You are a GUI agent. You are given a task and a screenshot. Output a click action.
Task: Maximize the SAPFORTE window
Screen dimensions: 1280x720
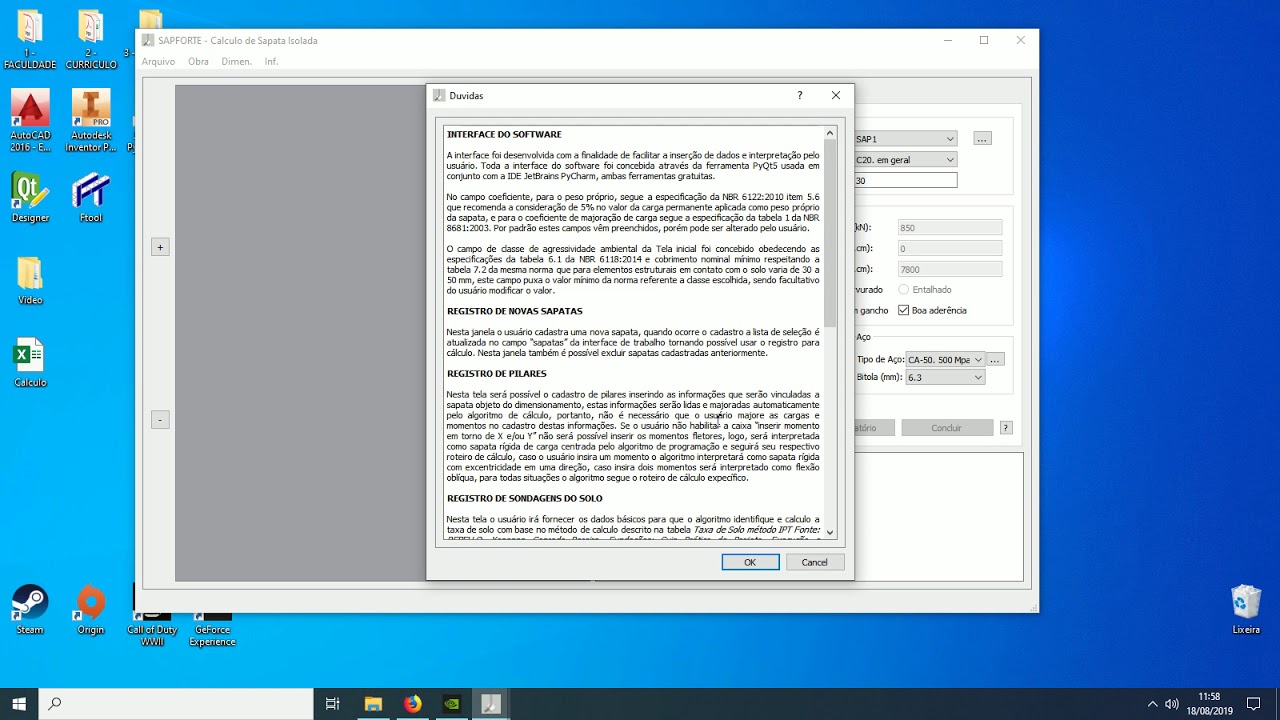click(984, 40)
